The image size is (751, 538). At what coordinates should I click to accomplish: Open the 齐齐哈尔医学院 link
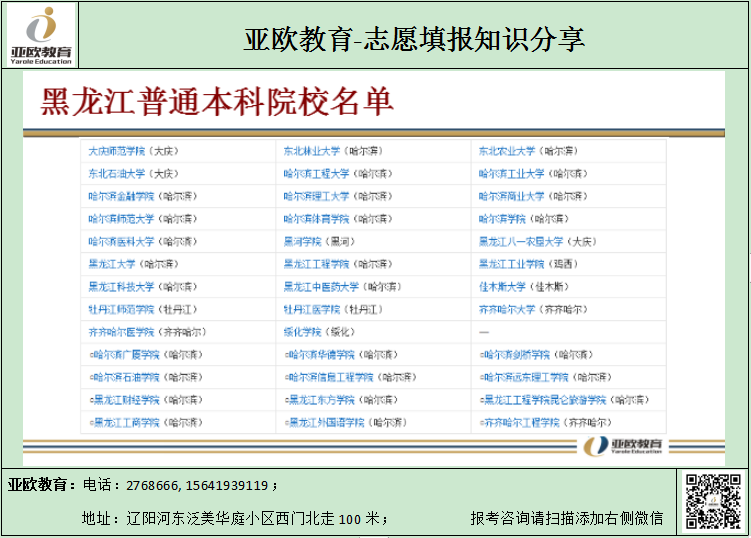pyautogui.click(x=121, y=332)
